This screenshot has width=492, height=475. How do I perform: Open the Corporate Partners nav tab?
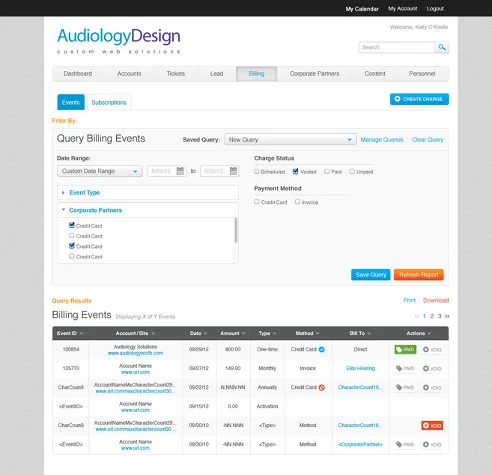point(314,74)
